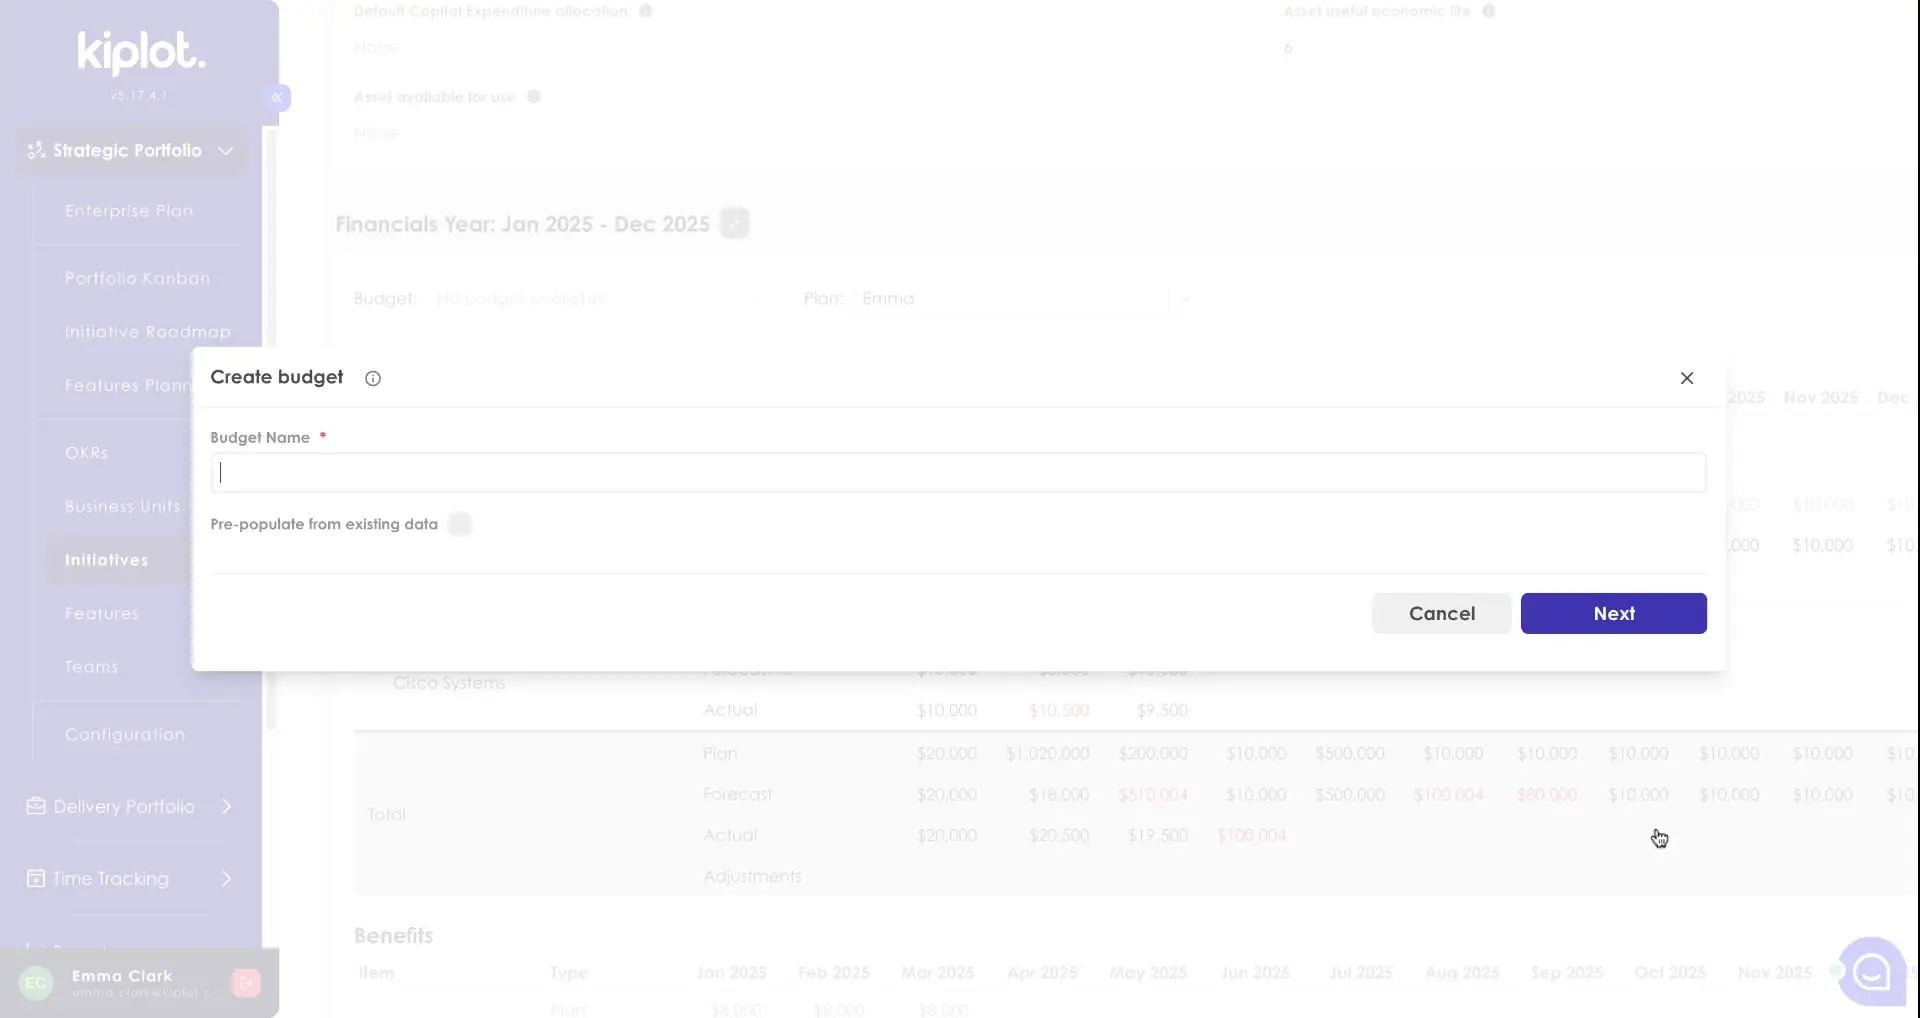Click the Create budget info icon
This screenshot has height=1018, width=1920.
point(373,378)
